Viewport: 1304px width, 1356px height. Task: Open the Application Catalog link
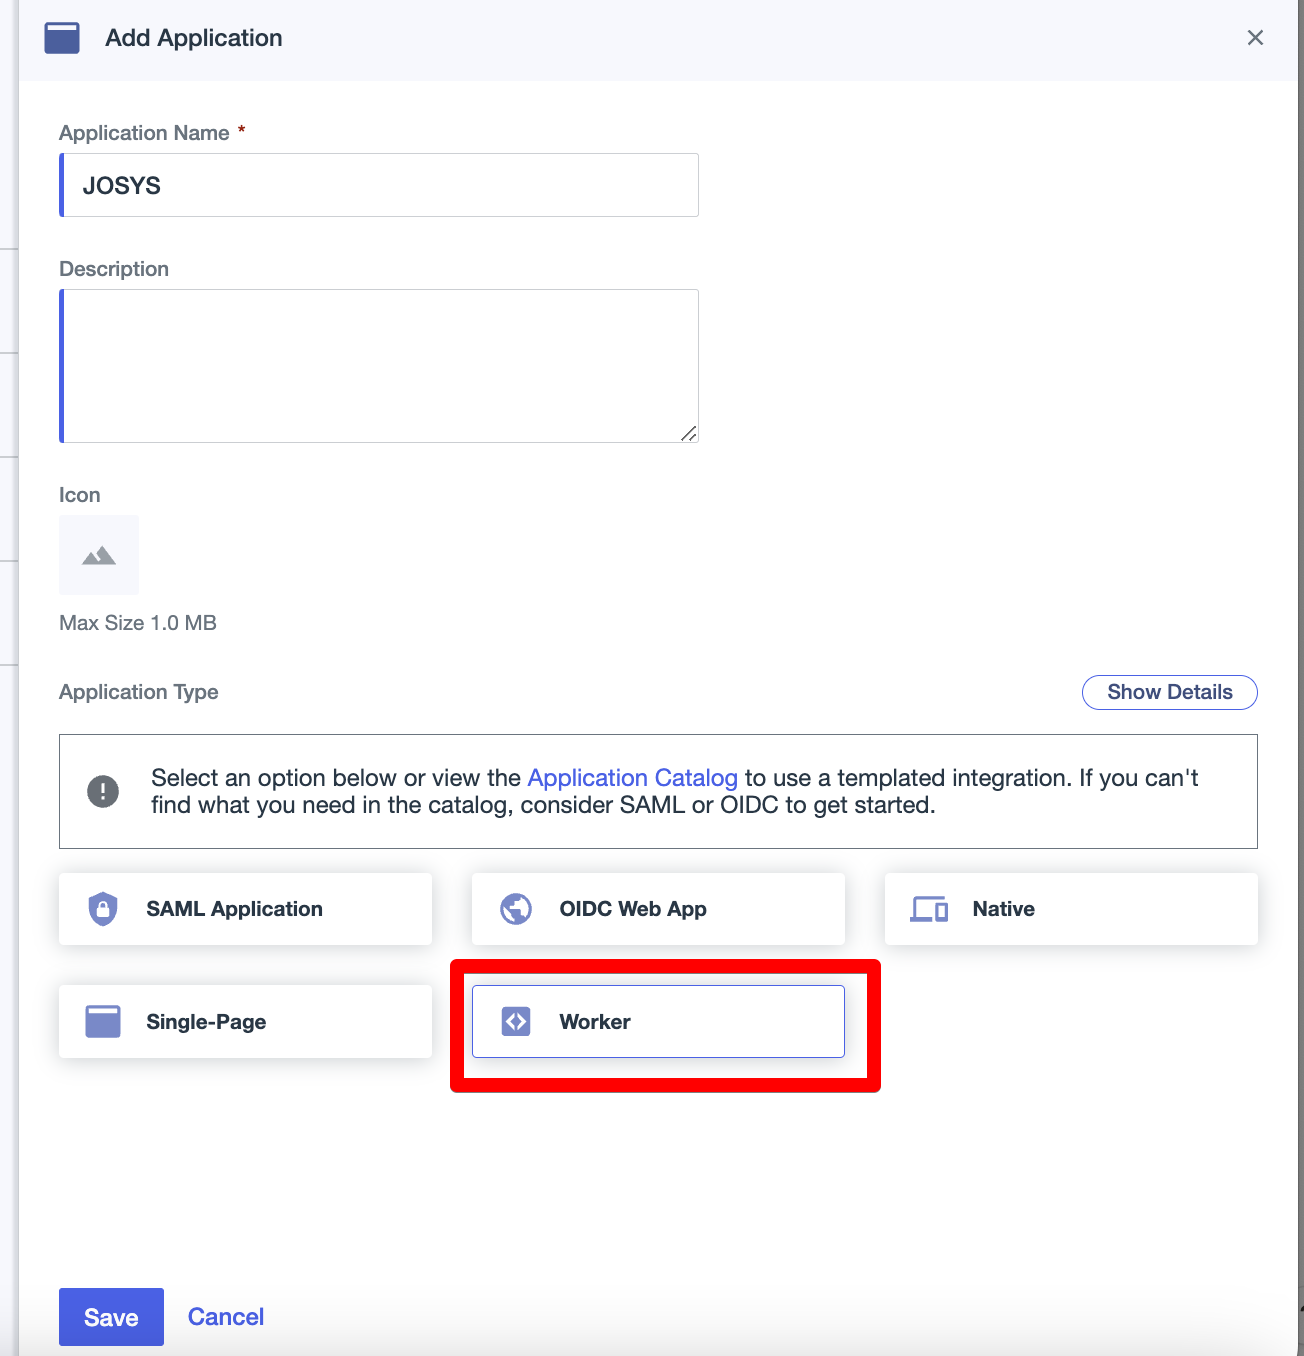point(632,778)
